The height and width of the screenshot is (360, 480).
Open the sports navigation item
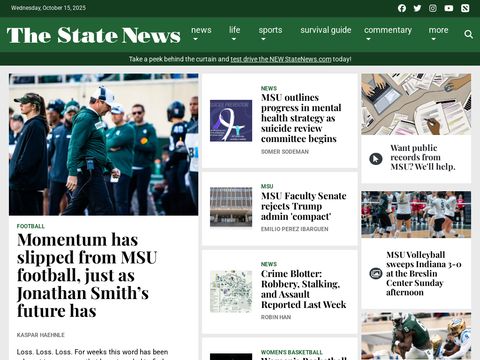270,30
